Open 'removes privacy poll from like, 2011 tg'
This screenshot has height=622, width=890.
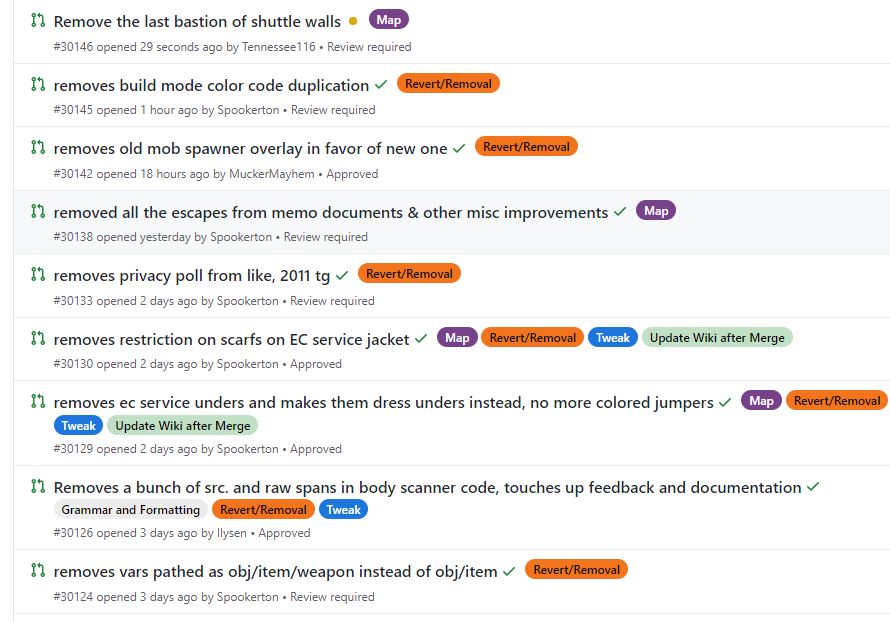coord(191,275)
